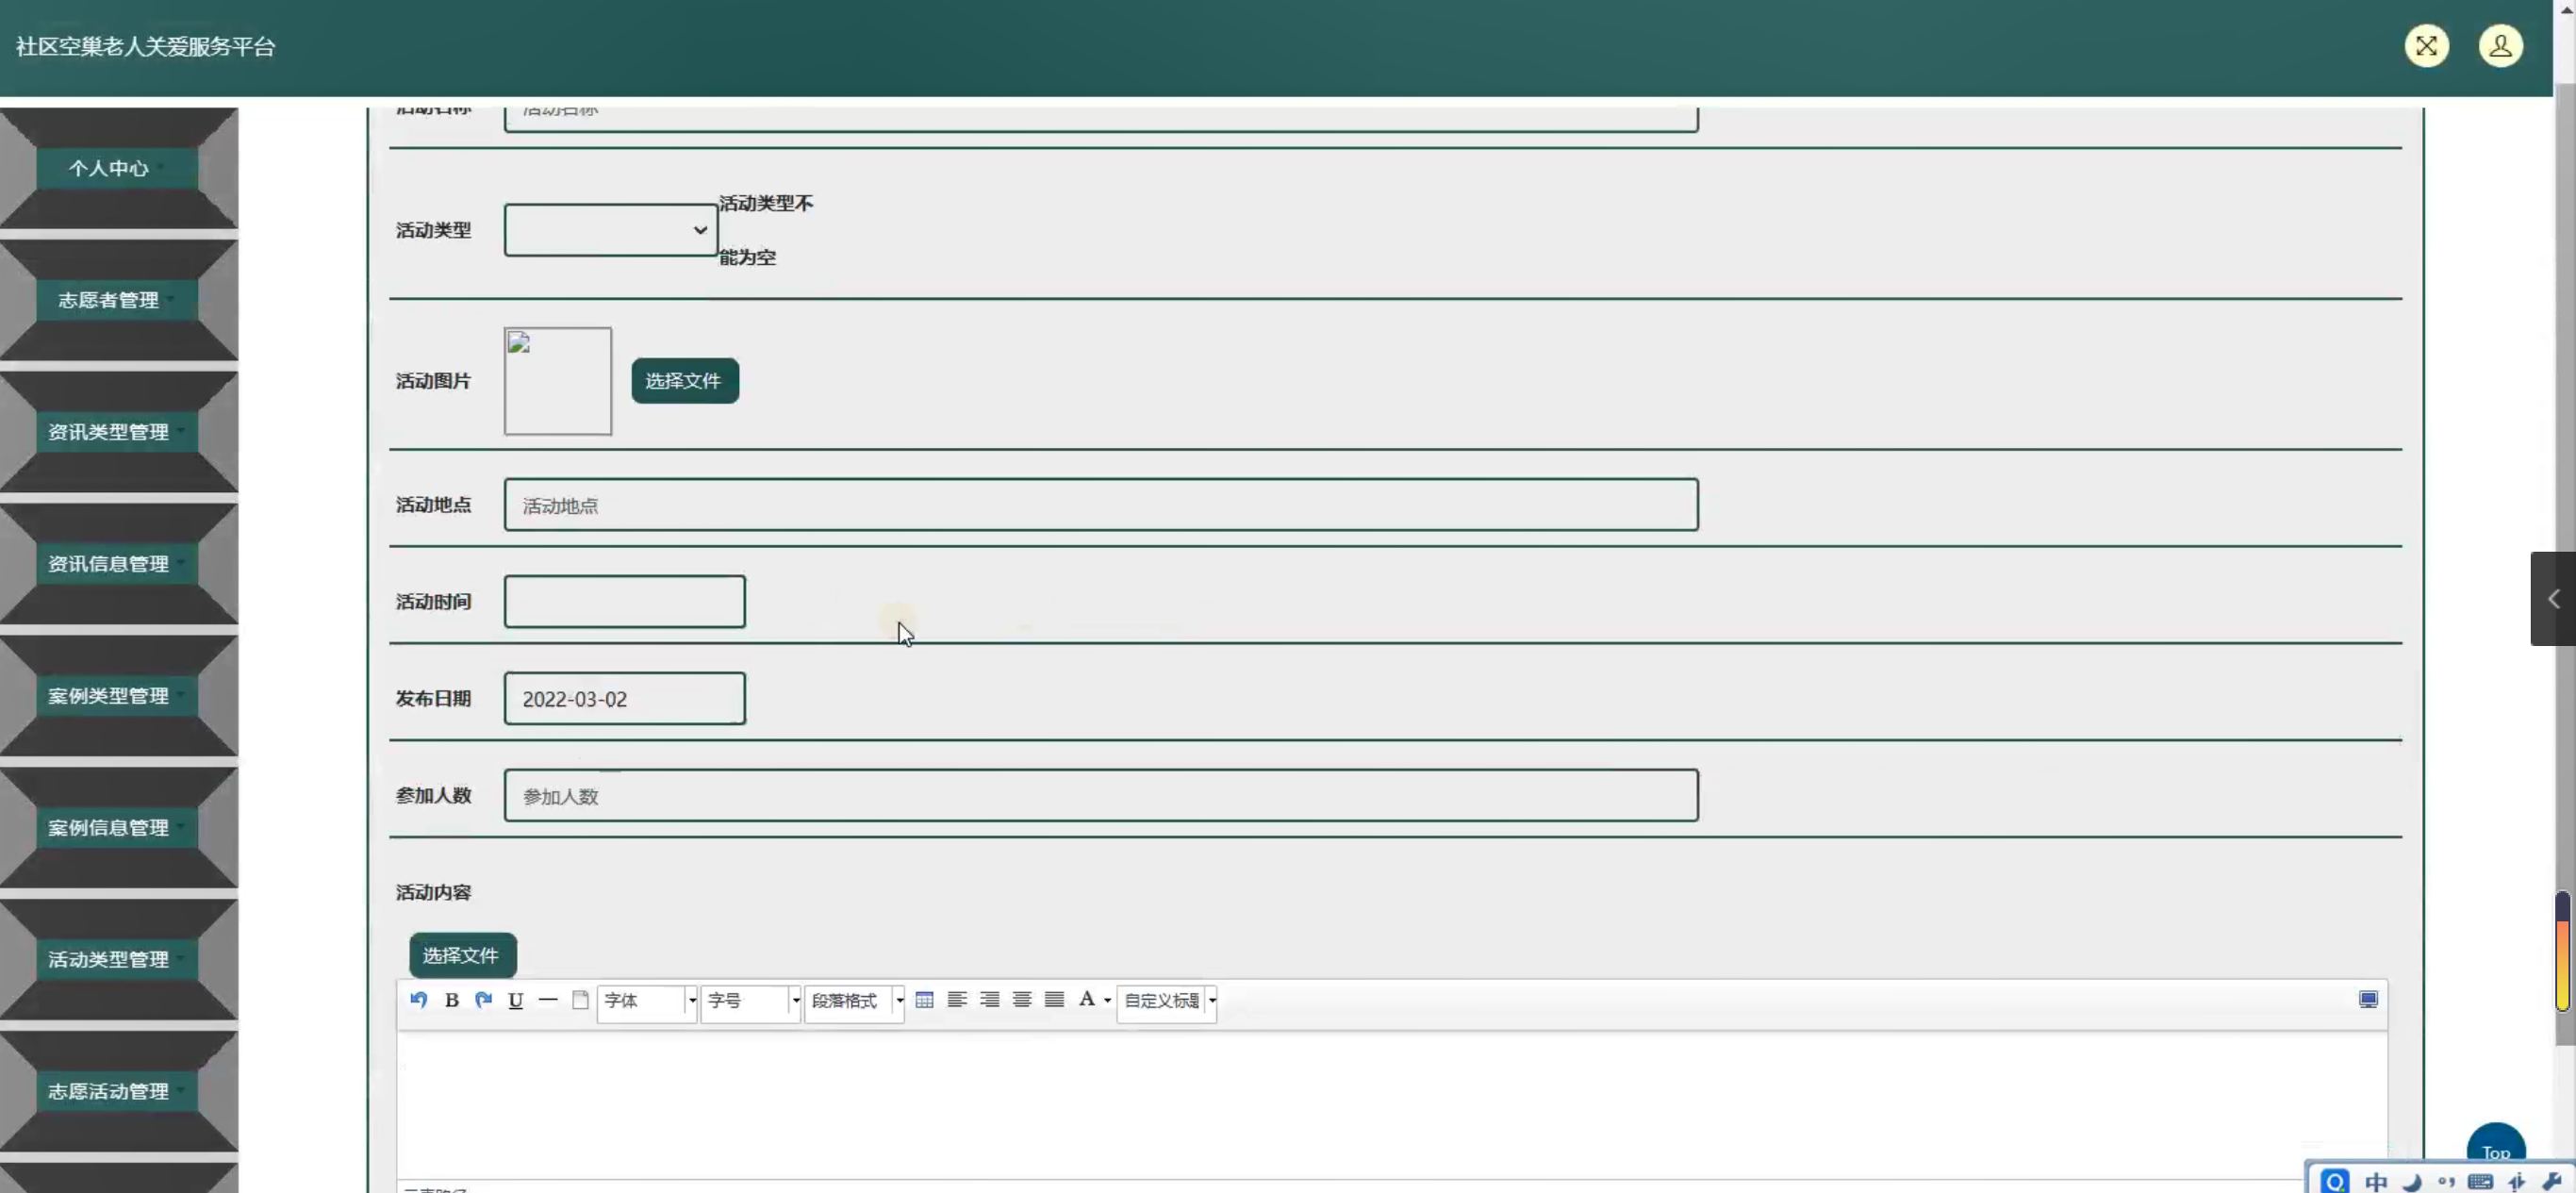Open the user profile icon in header
This screenshot has width=2576, height=1193.
pos(2500,46)
